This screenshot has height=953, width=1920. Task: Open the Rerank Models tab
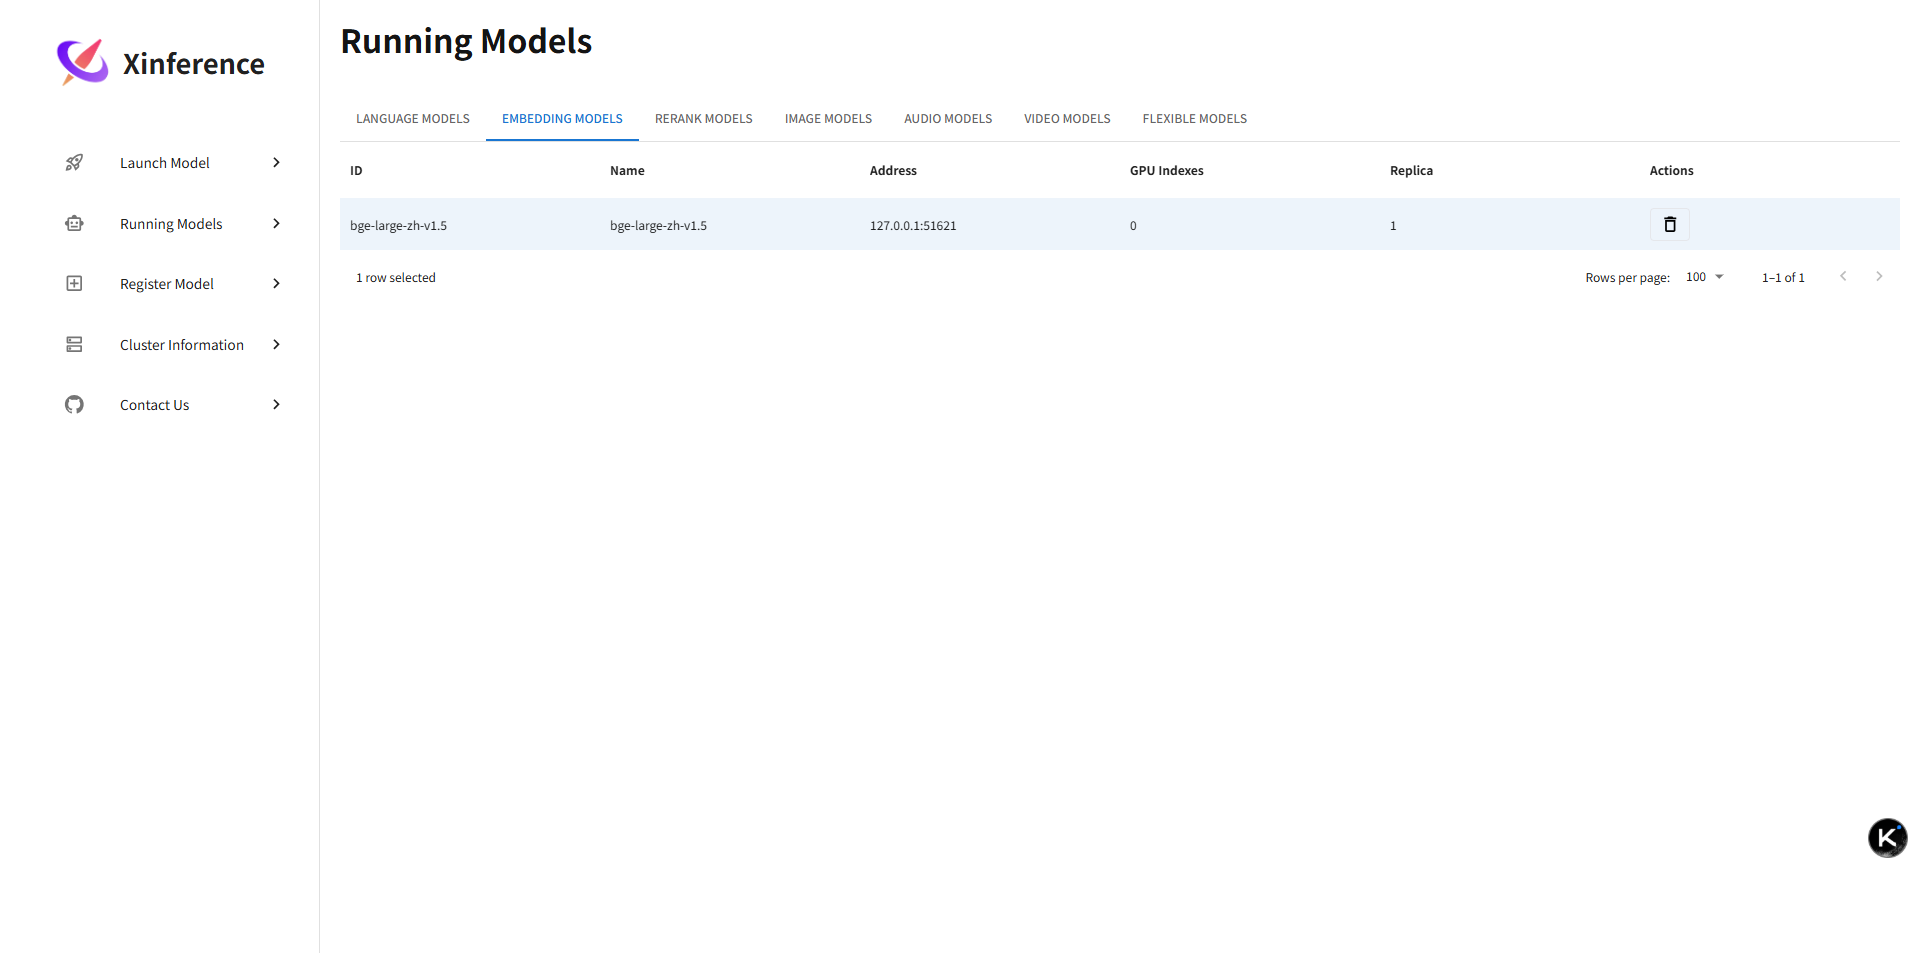tap(704, 119)
